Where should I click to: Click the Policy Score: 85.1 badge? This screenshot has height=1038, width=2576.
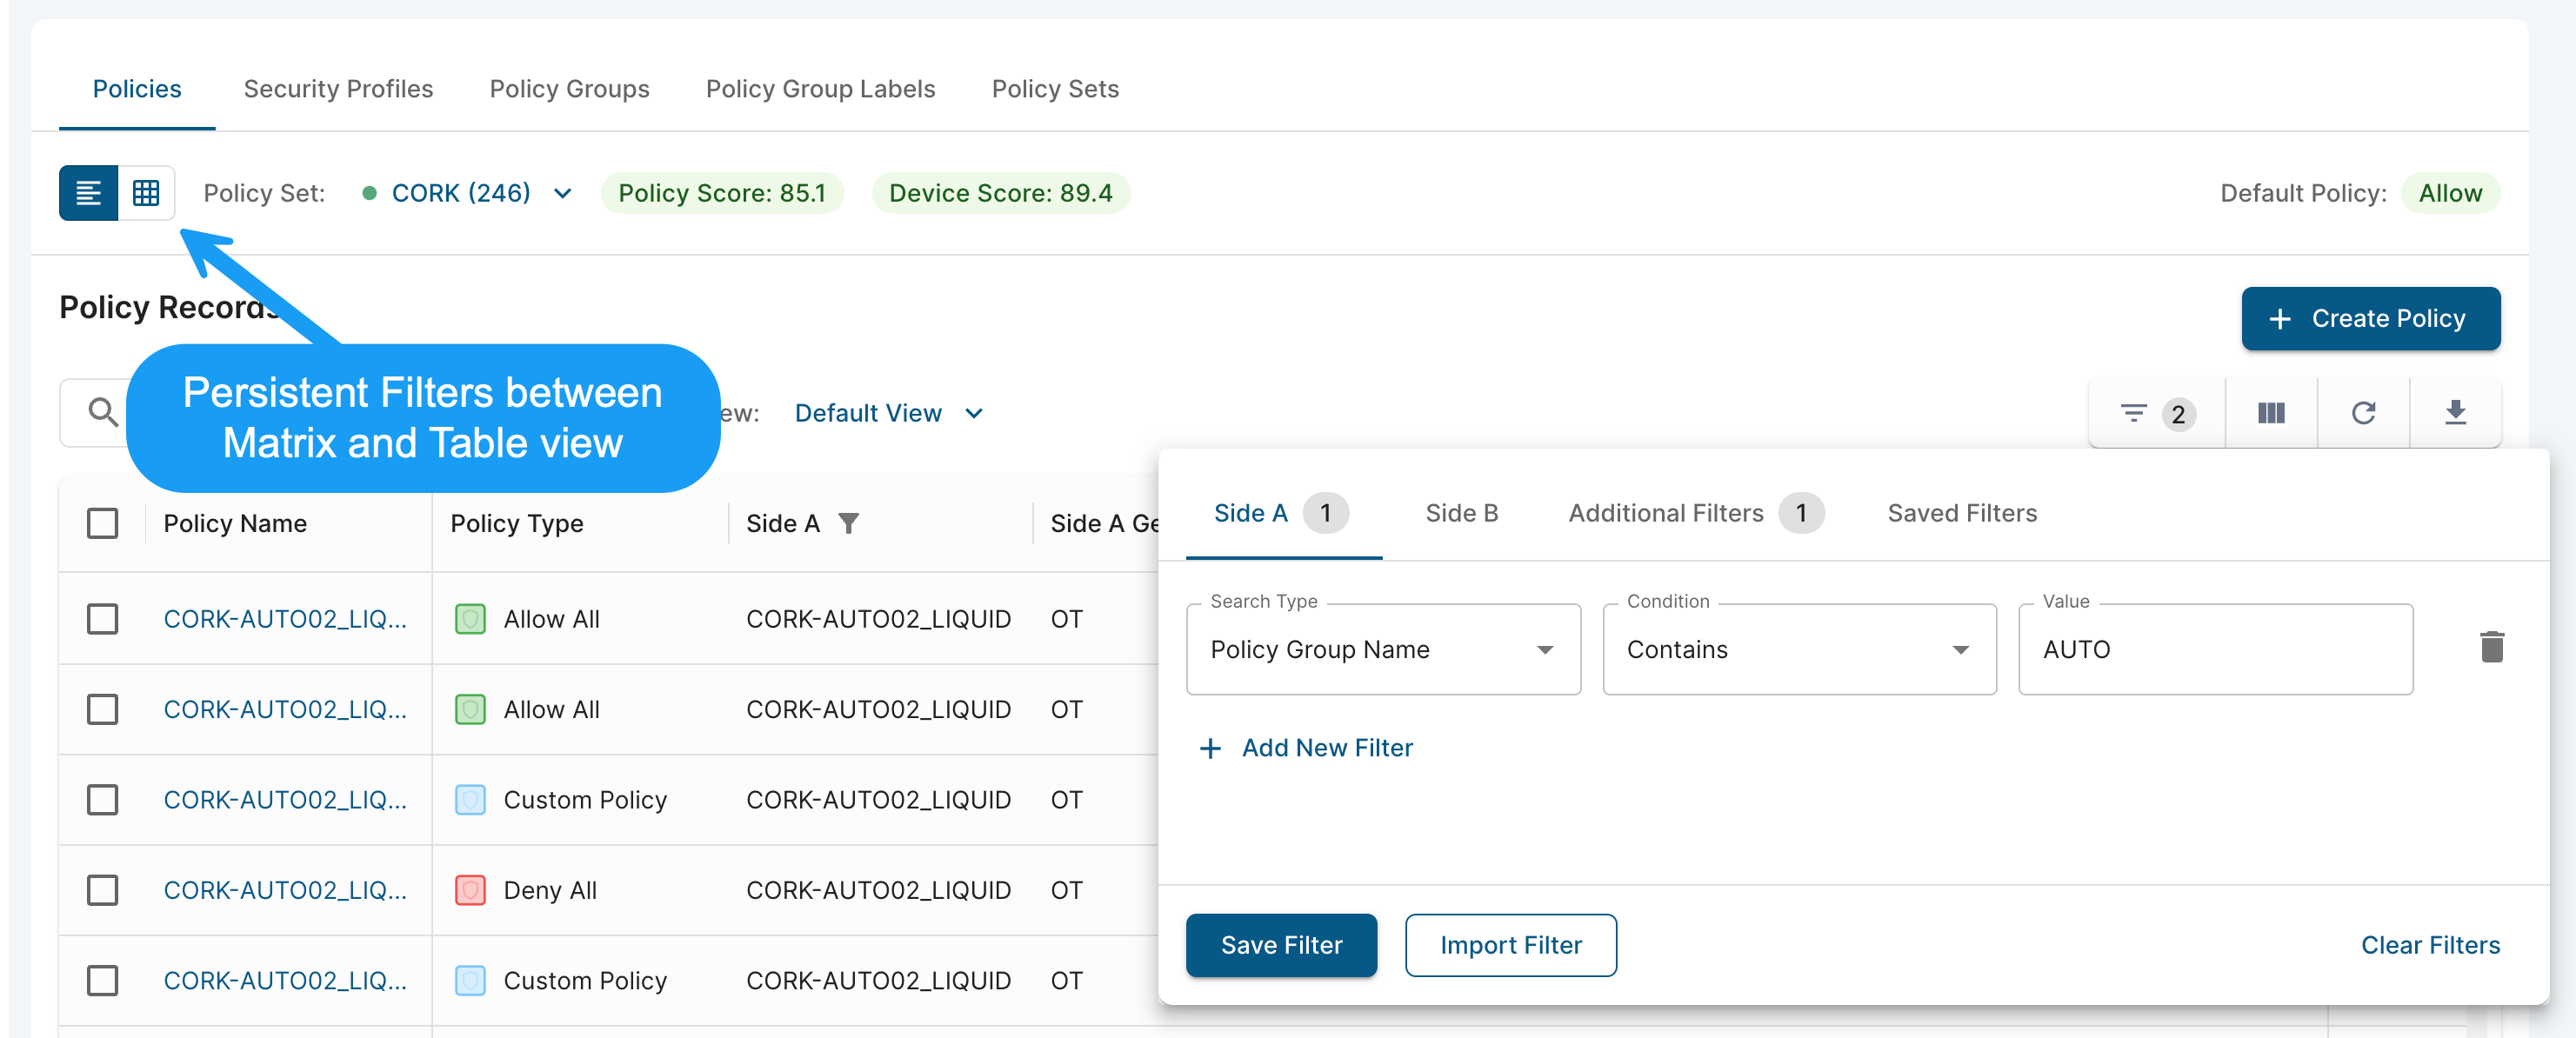pos(722,193)
